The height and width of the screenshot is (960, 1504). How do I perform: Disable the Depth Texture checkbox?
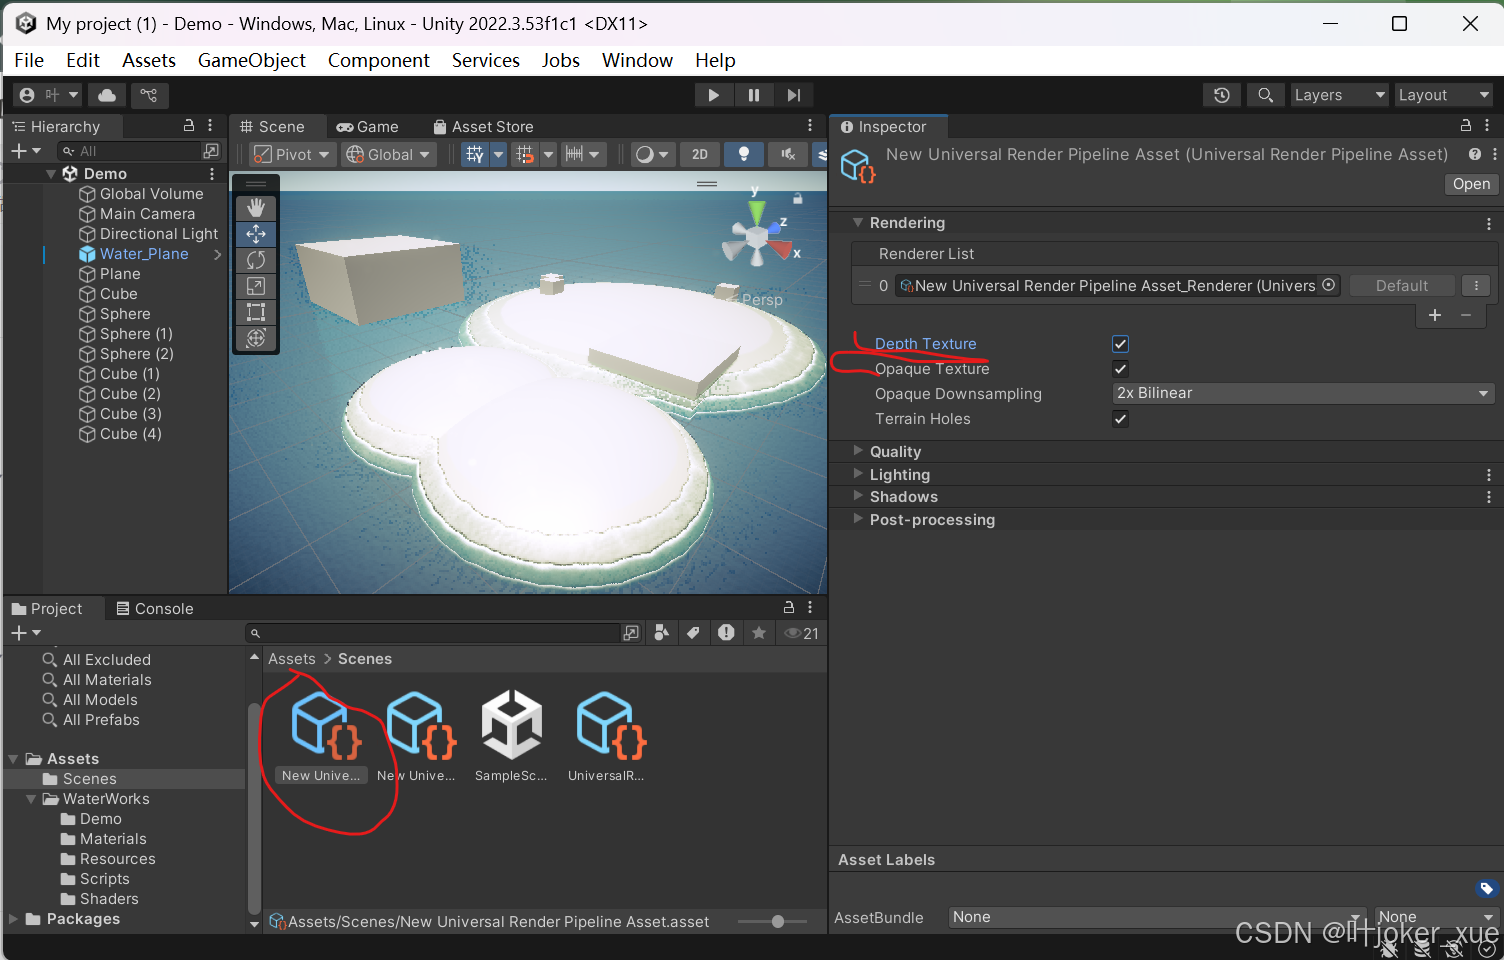1120,343
